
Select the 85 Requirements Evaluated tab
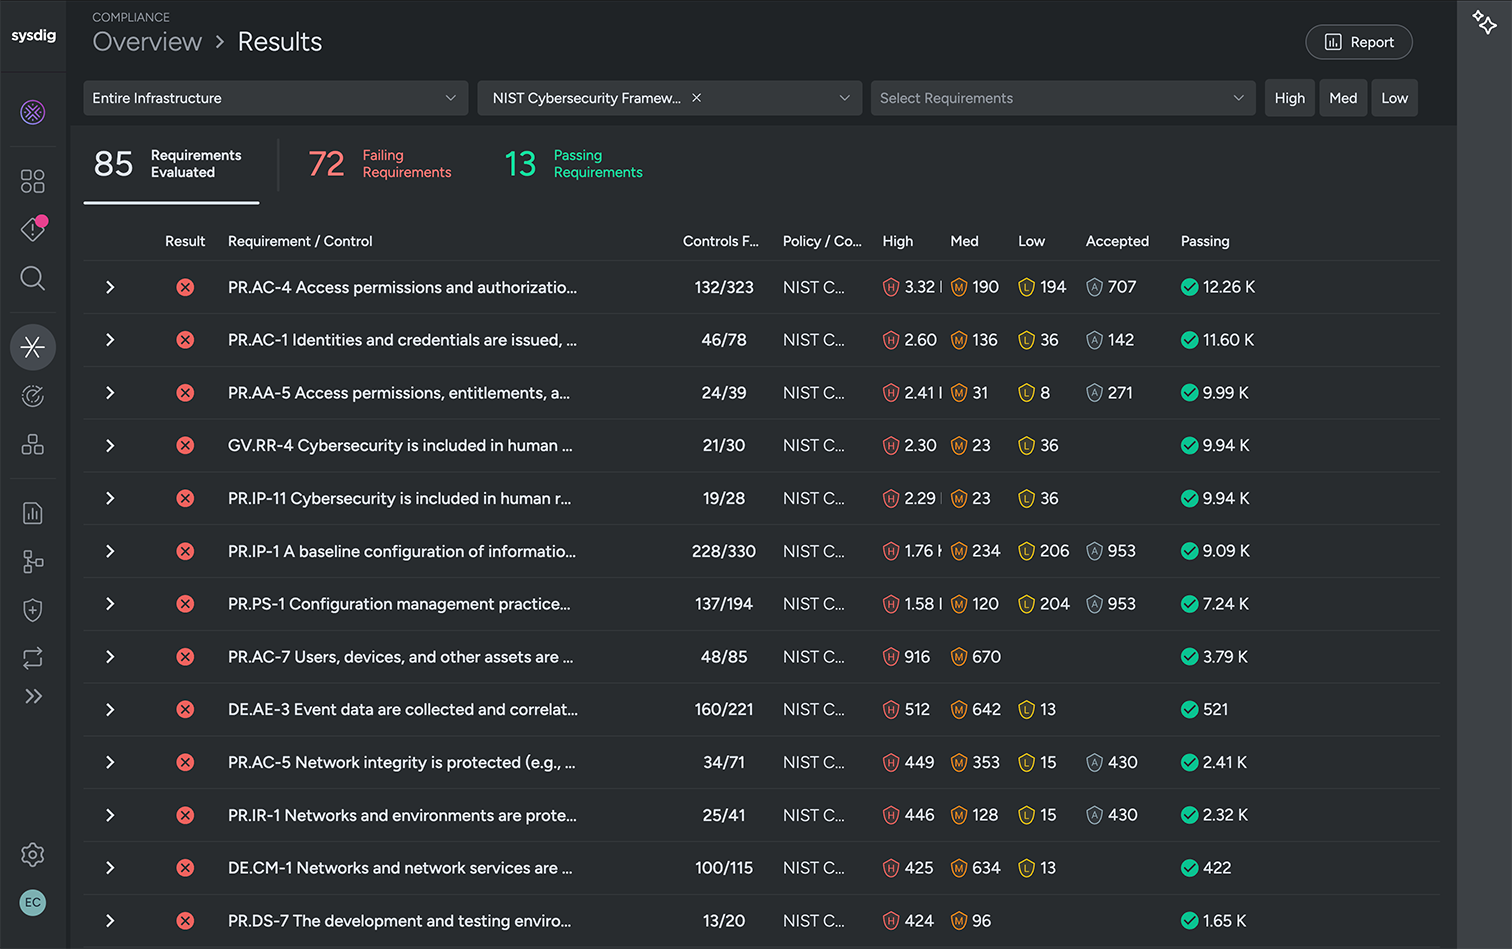172,164
